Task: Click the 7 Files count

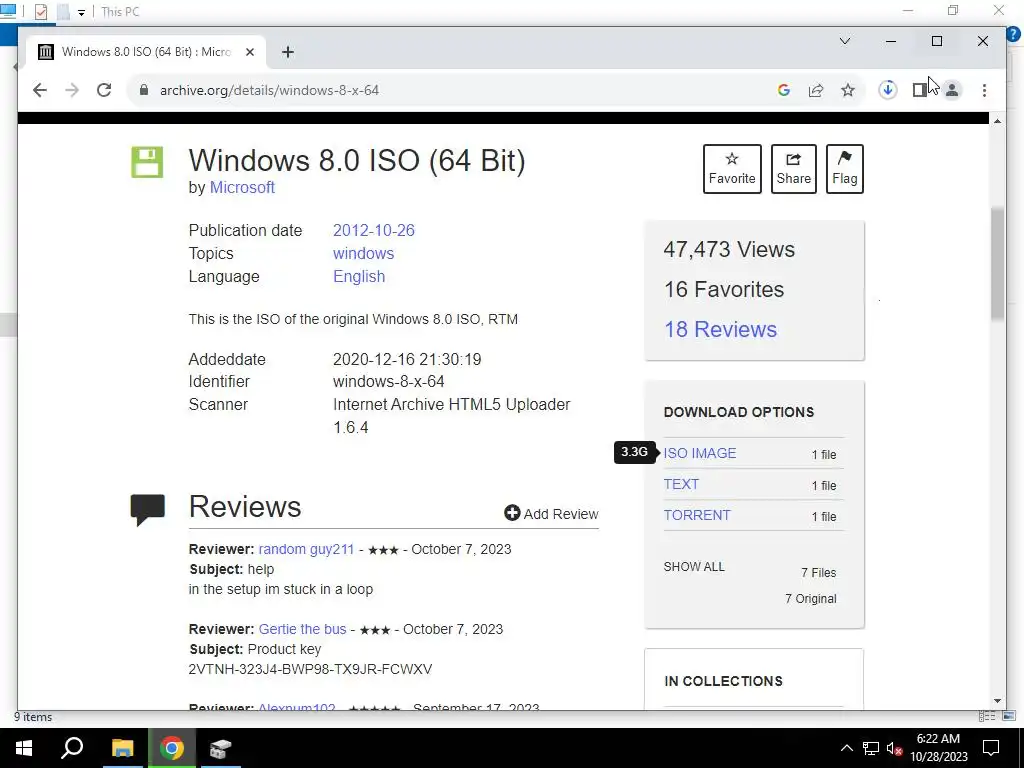Action: (x=818, y=573)
